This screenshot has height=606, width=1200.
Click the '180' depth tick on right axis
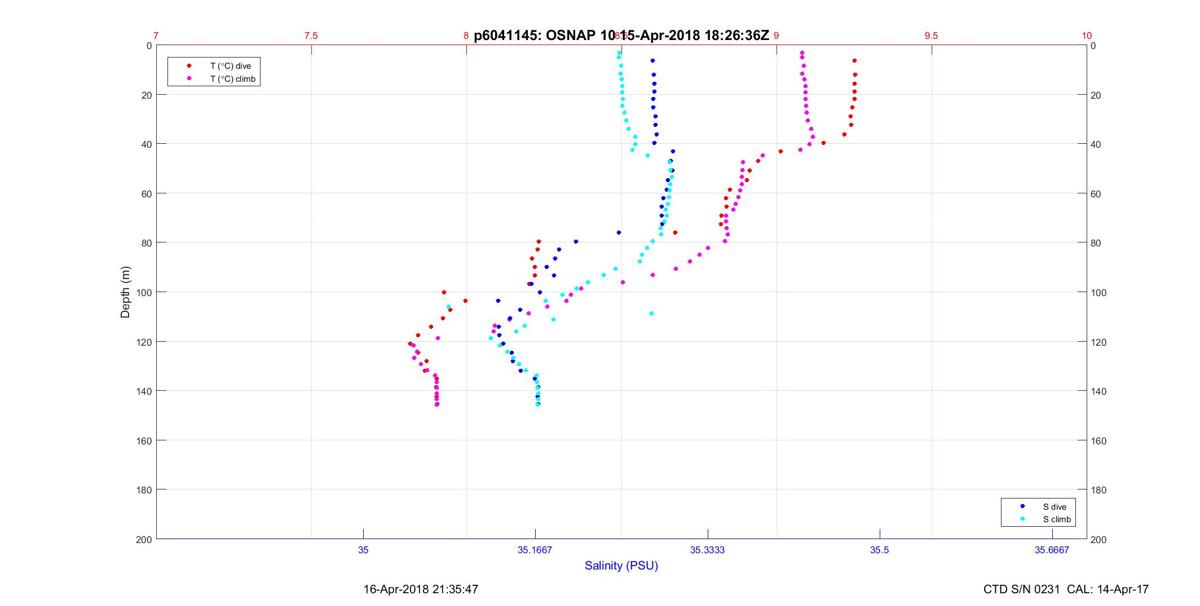pyautogui.click(x=1100, y=490)
